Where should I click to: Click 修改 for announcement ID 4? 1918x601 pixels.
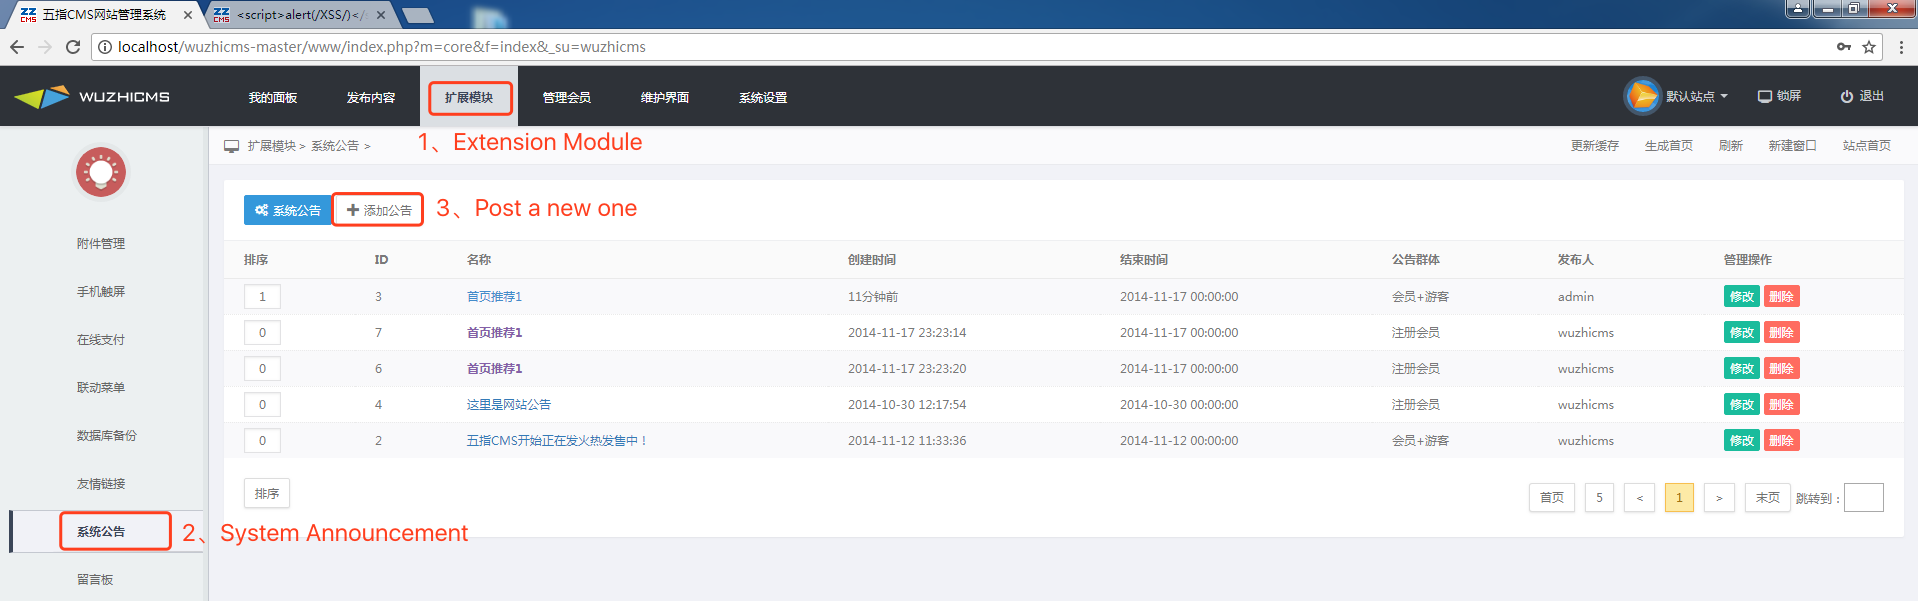1741,405
